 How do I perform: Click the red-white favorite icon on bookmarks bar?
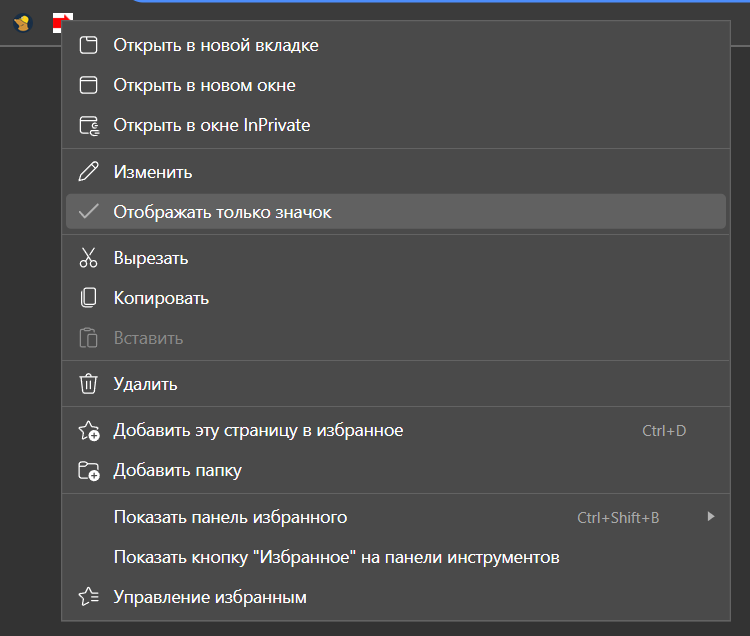click(x=61, y=20)
